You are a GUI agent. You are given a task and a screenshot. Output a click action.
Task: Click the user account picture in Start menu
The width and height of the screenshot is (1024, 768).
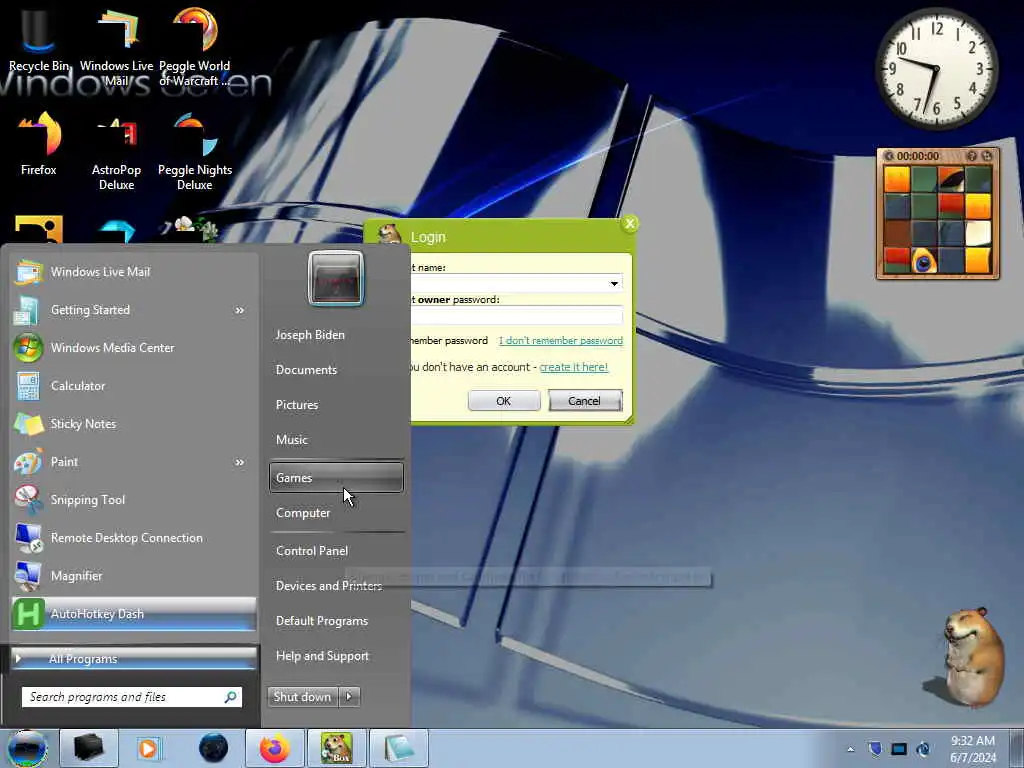coord(336,278)
